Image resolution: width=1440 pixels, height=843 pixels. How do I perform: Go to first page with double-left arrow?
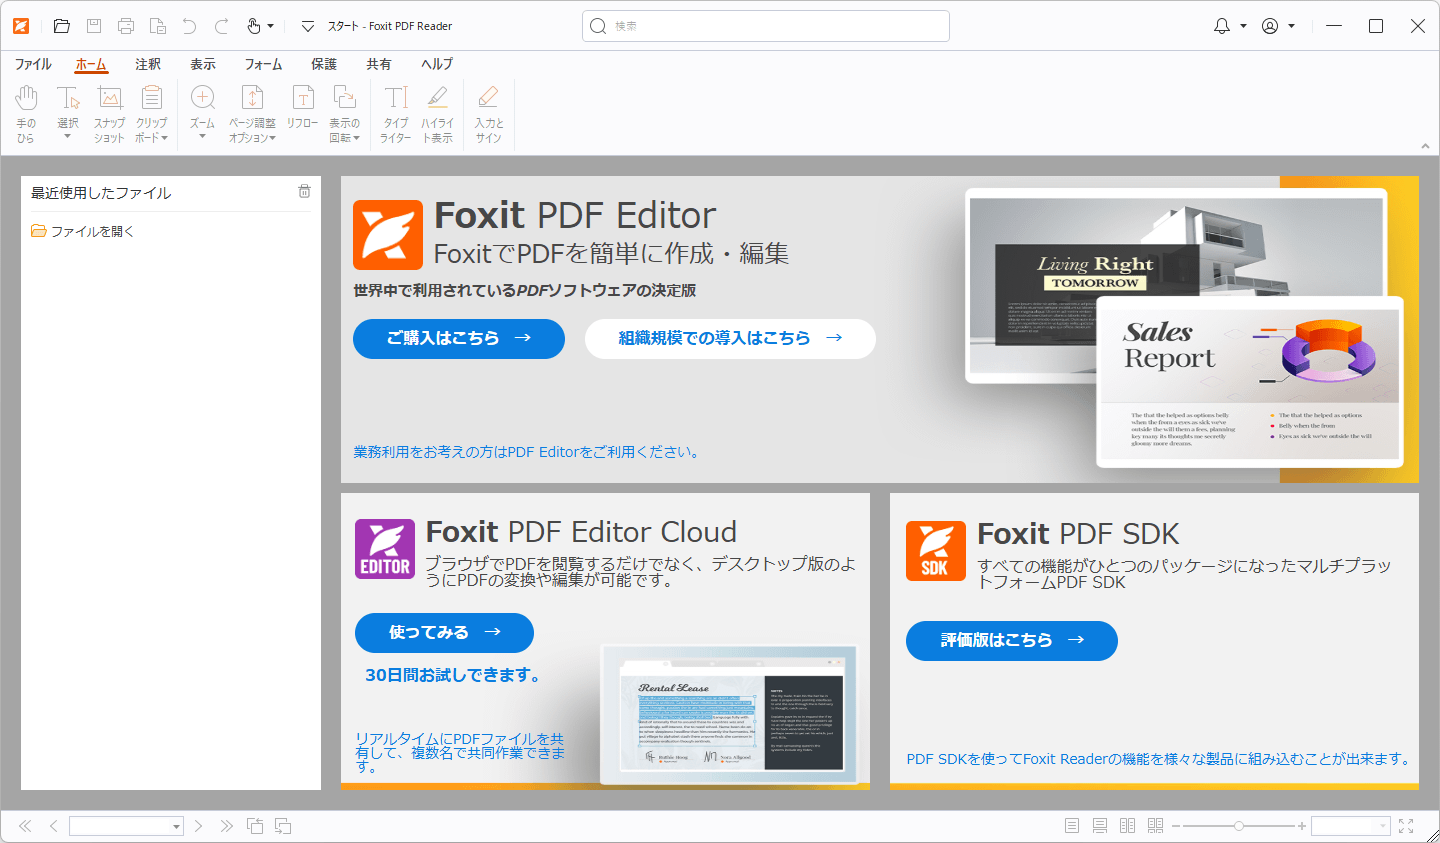tap(25, 826)
